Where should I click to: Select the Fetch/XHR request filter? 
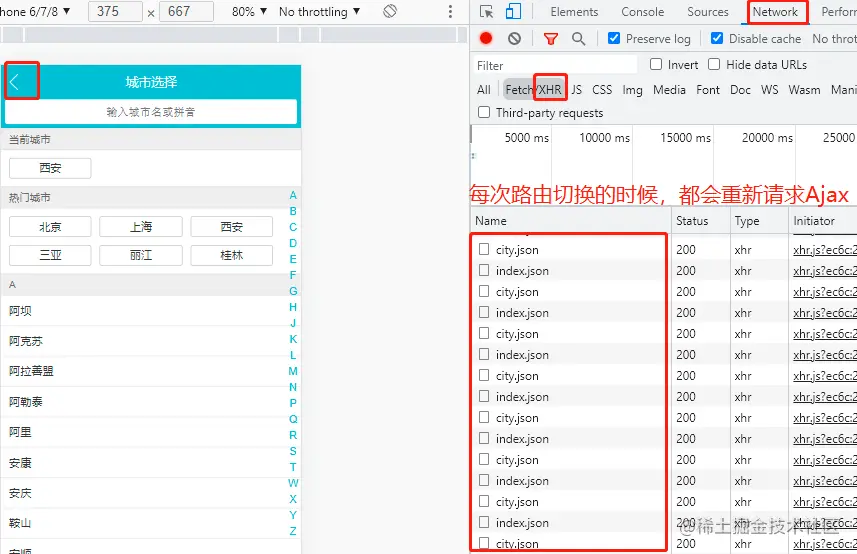[x=533, y=90]
